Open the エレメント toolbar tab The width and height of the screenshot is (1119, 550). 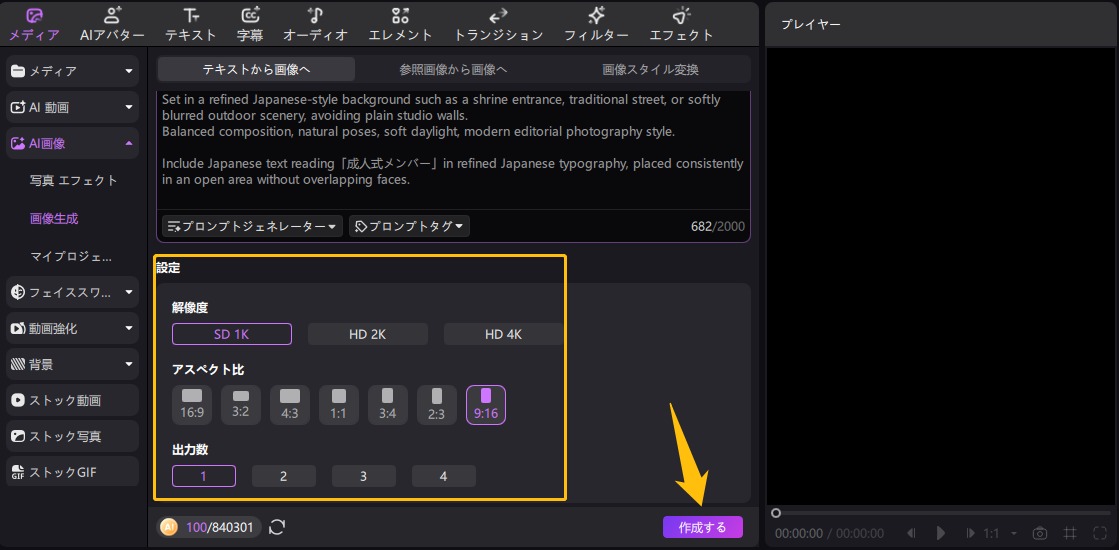(x=400, y=24)
